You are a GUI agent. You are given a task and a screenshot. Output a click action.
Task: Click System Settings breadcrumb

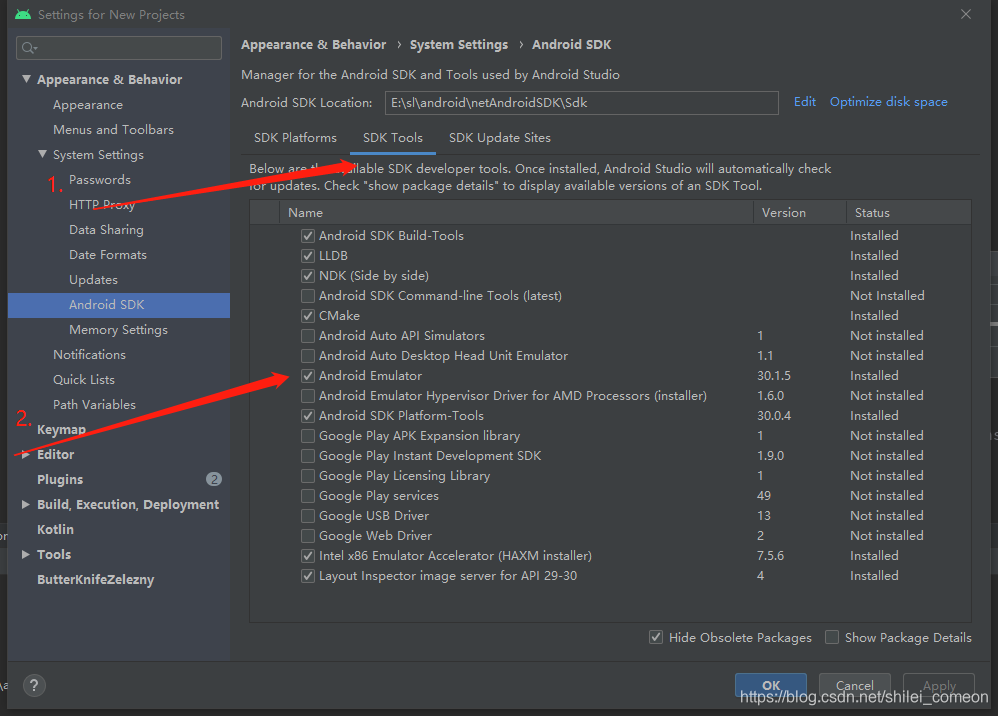pos(459,45)
